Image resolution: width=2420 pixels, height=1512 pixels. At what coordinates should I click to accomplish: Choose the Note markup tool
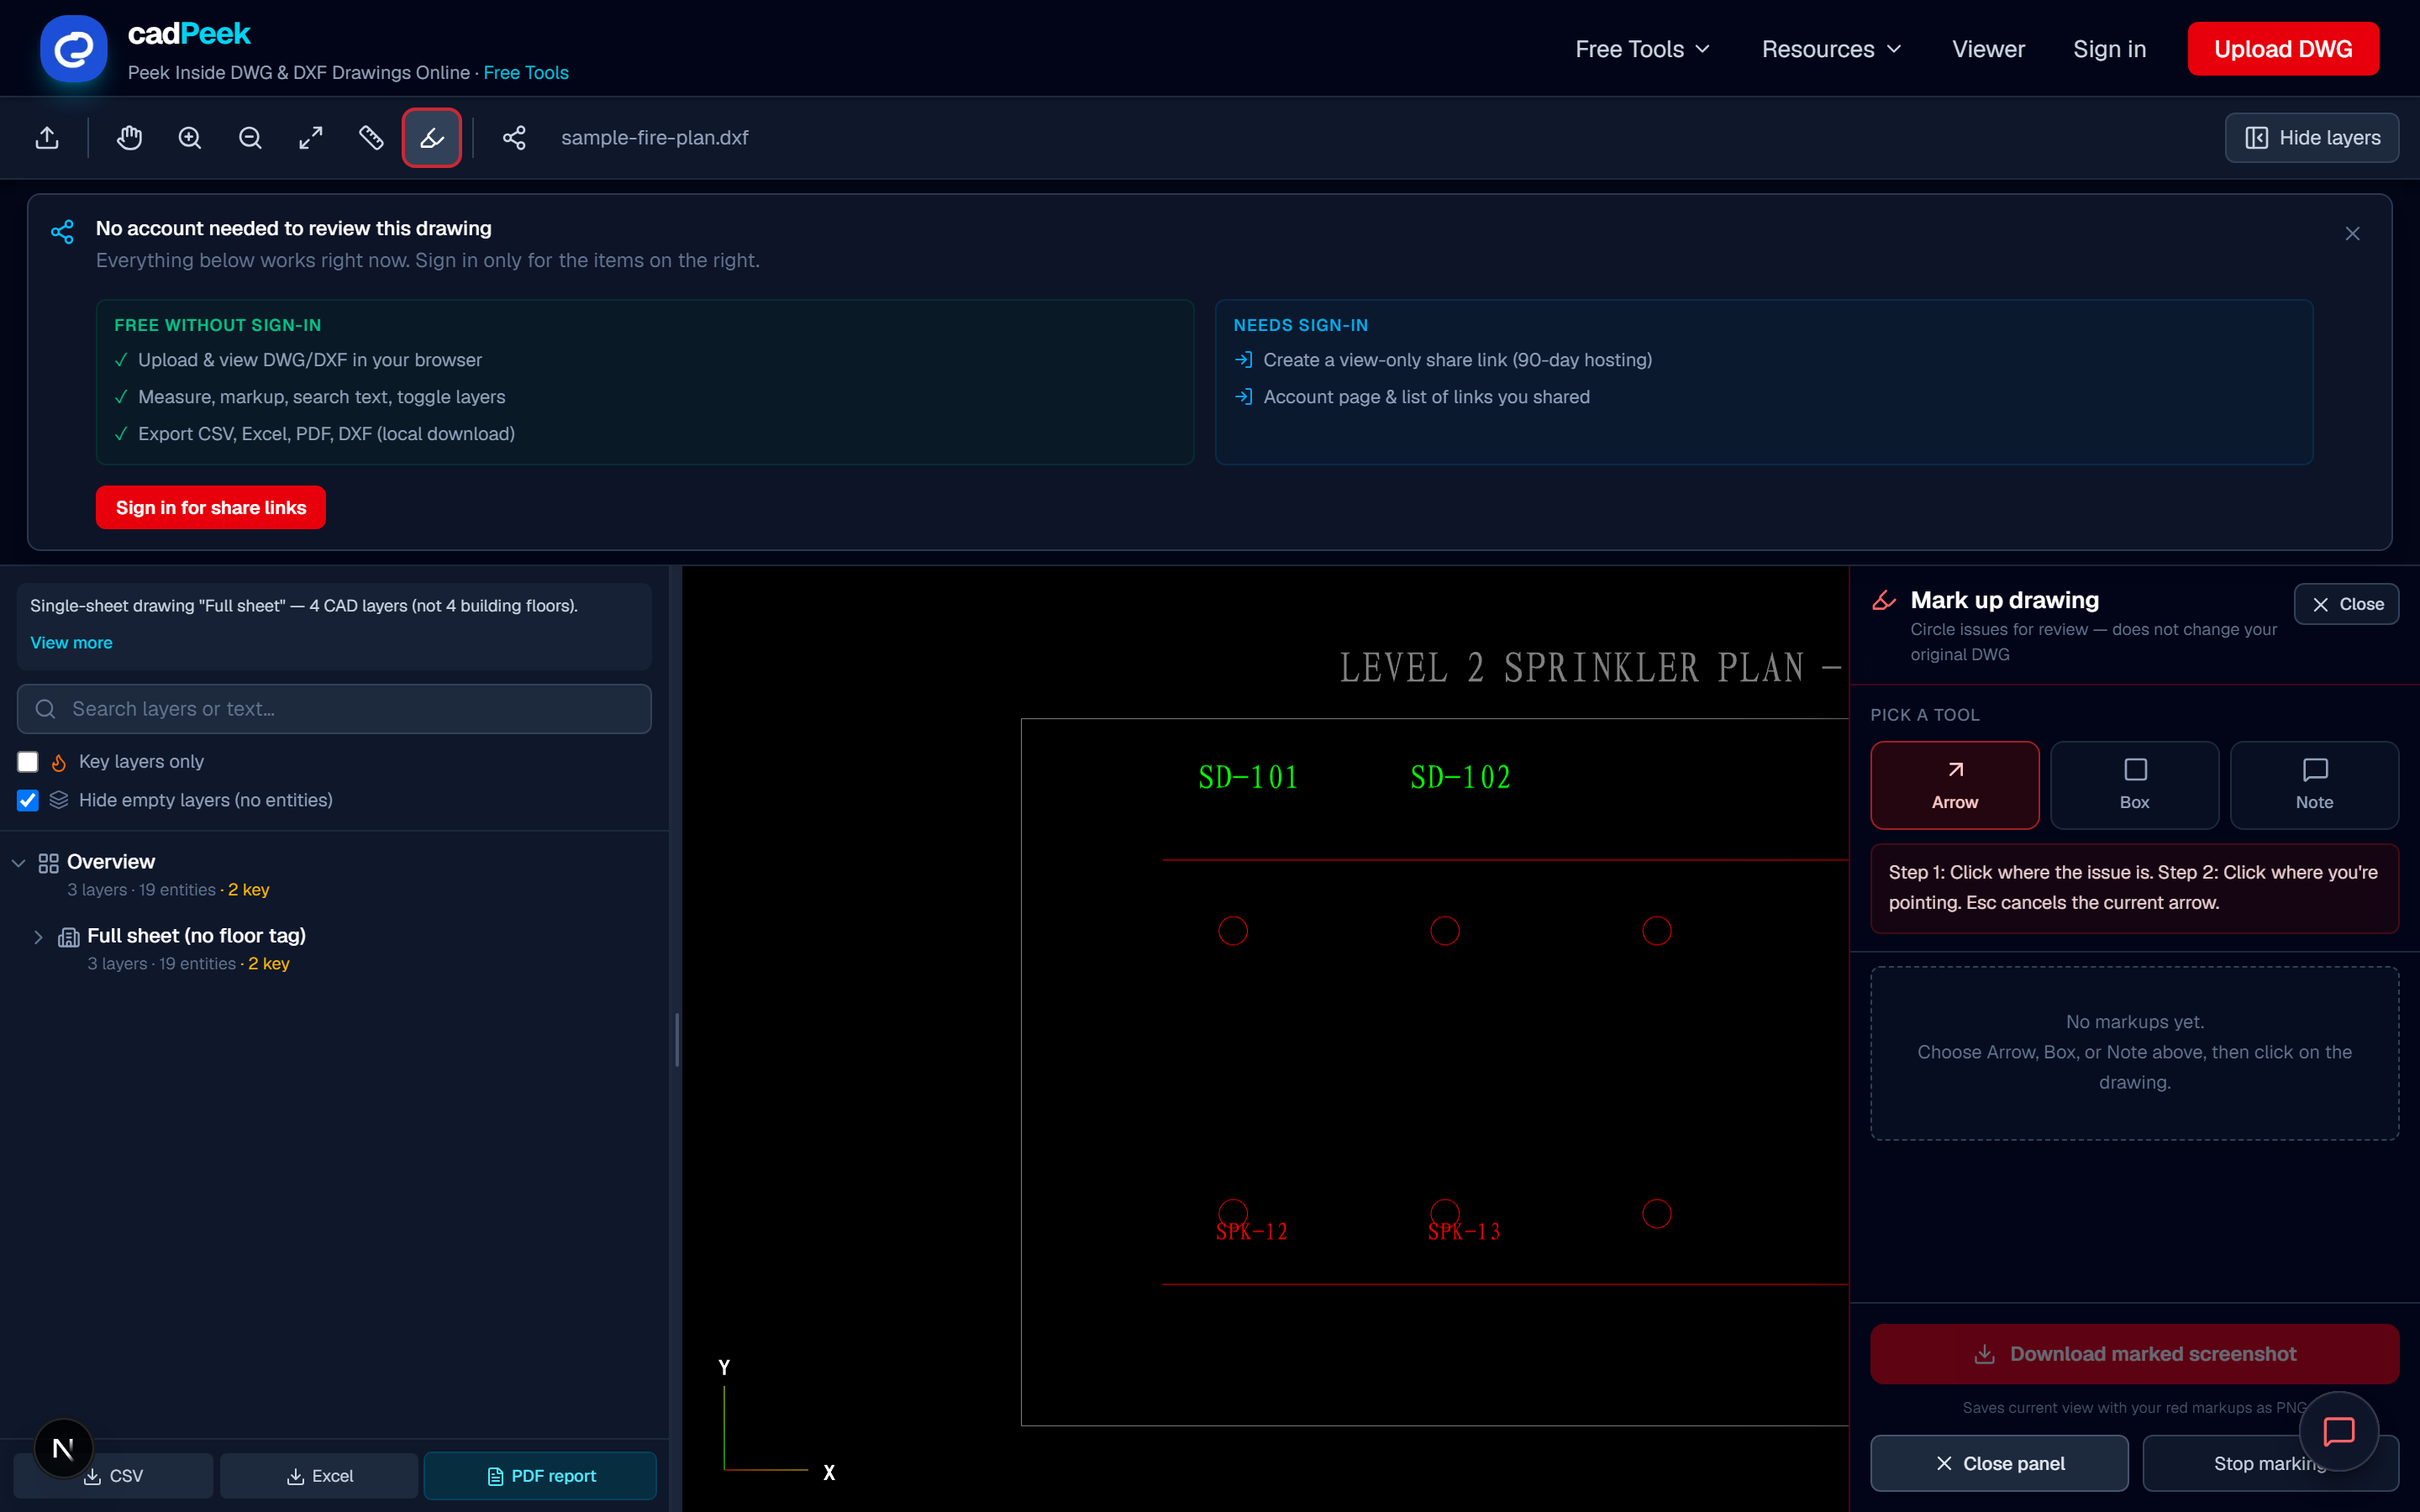[x=2314, y=785]
